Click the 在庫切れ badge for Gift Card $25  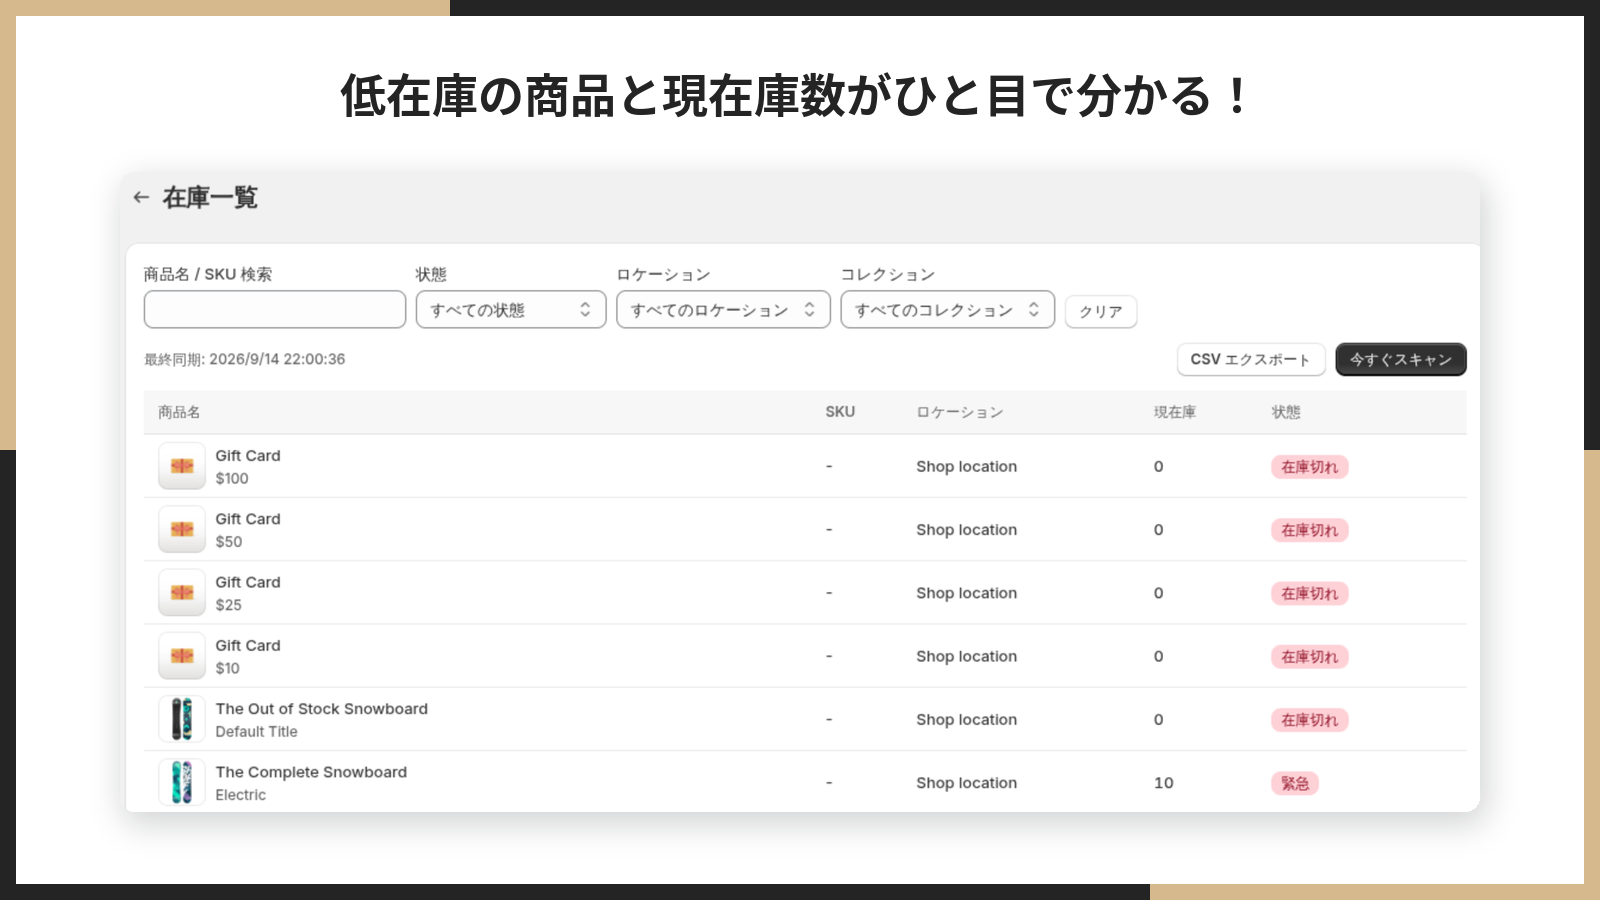coord(1310,593)
